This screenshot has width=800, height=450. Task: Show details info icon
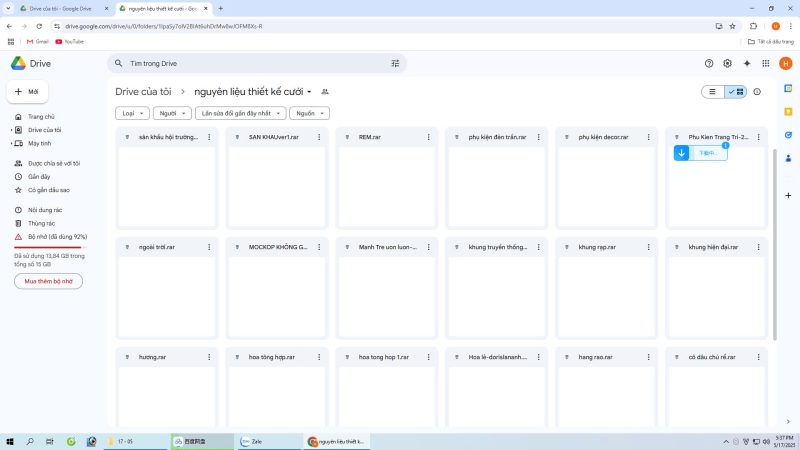point(757,92)
